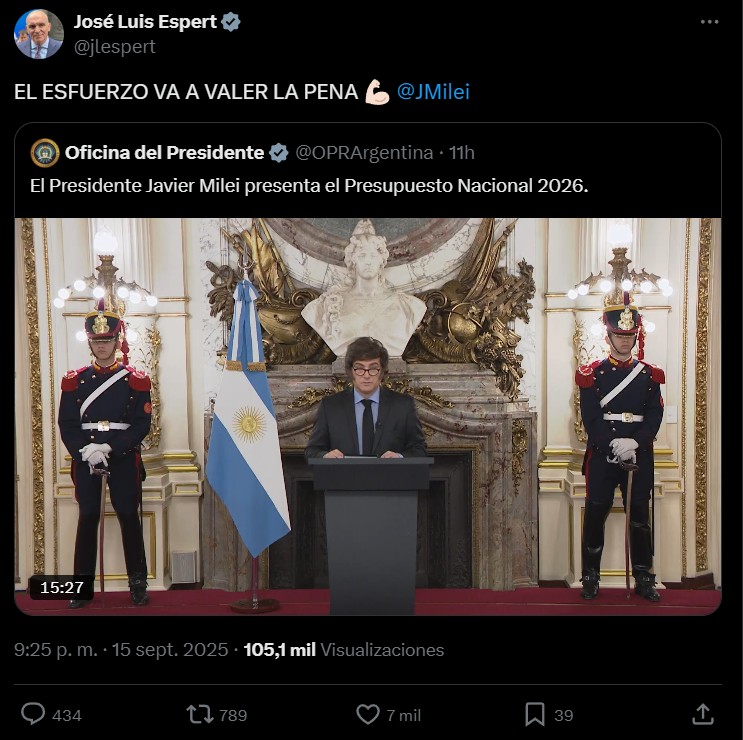Open the quoted post text about Presupuesto 2026
743x740 pixels.
pyautogui.click(x=309, y=186)
